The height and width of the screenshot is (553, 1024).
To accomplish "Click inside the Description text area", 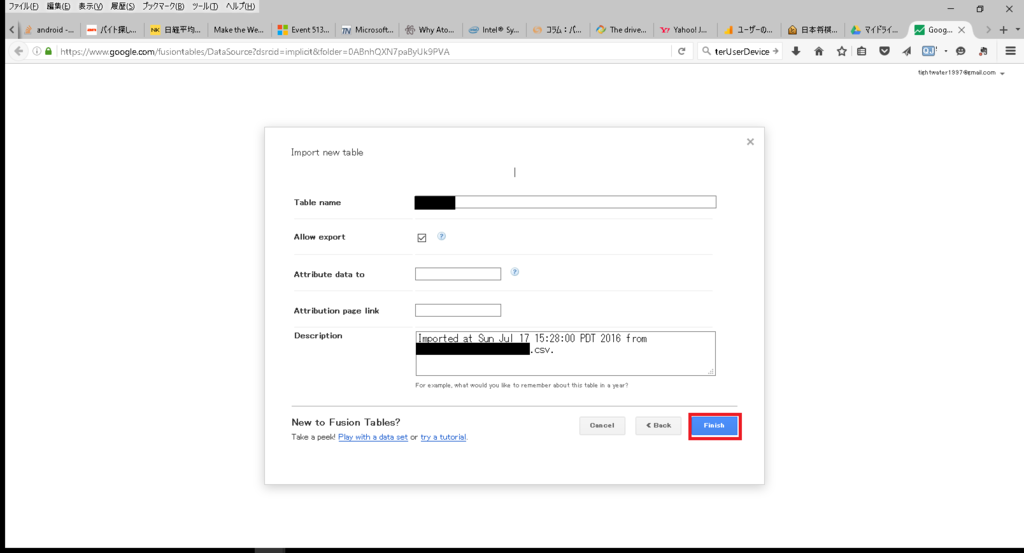I will [x=566, y=353].
